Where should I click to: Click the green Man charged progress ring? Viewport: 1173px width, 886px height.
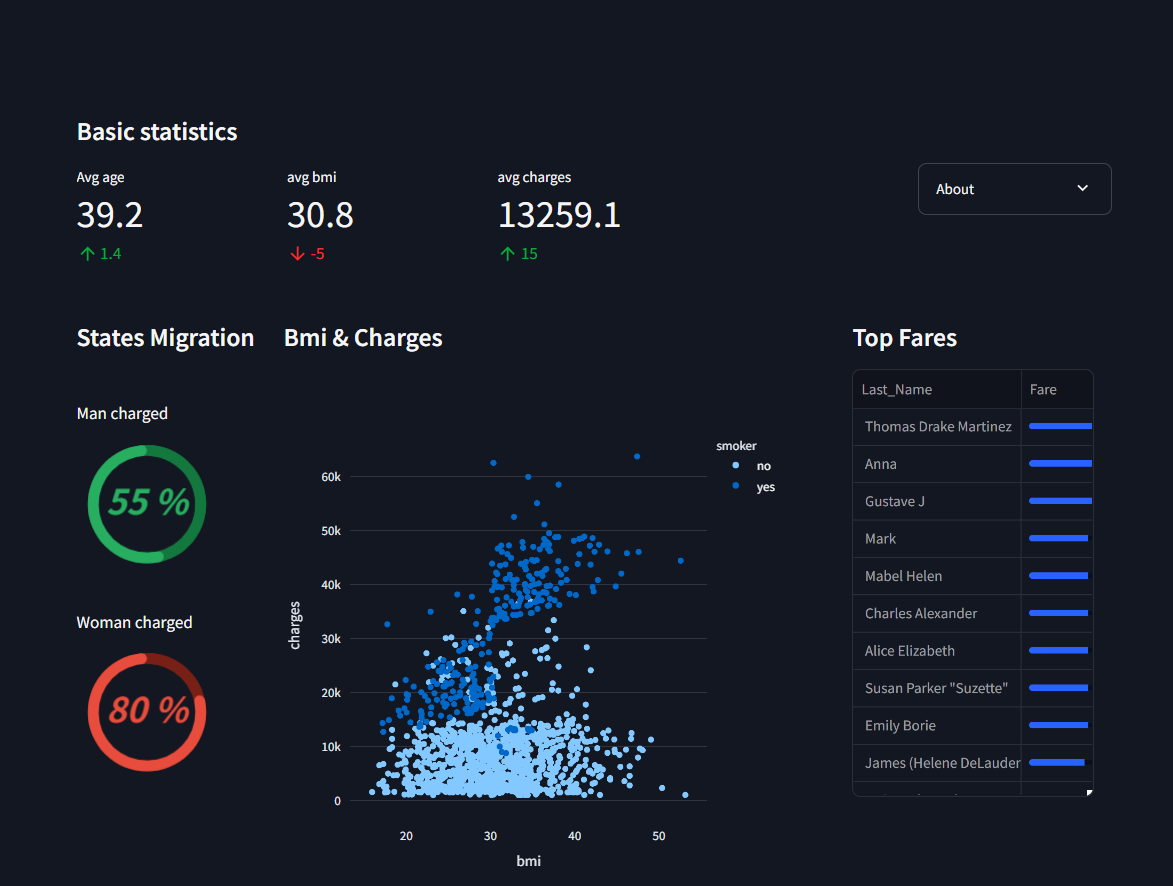pos(147,504)
